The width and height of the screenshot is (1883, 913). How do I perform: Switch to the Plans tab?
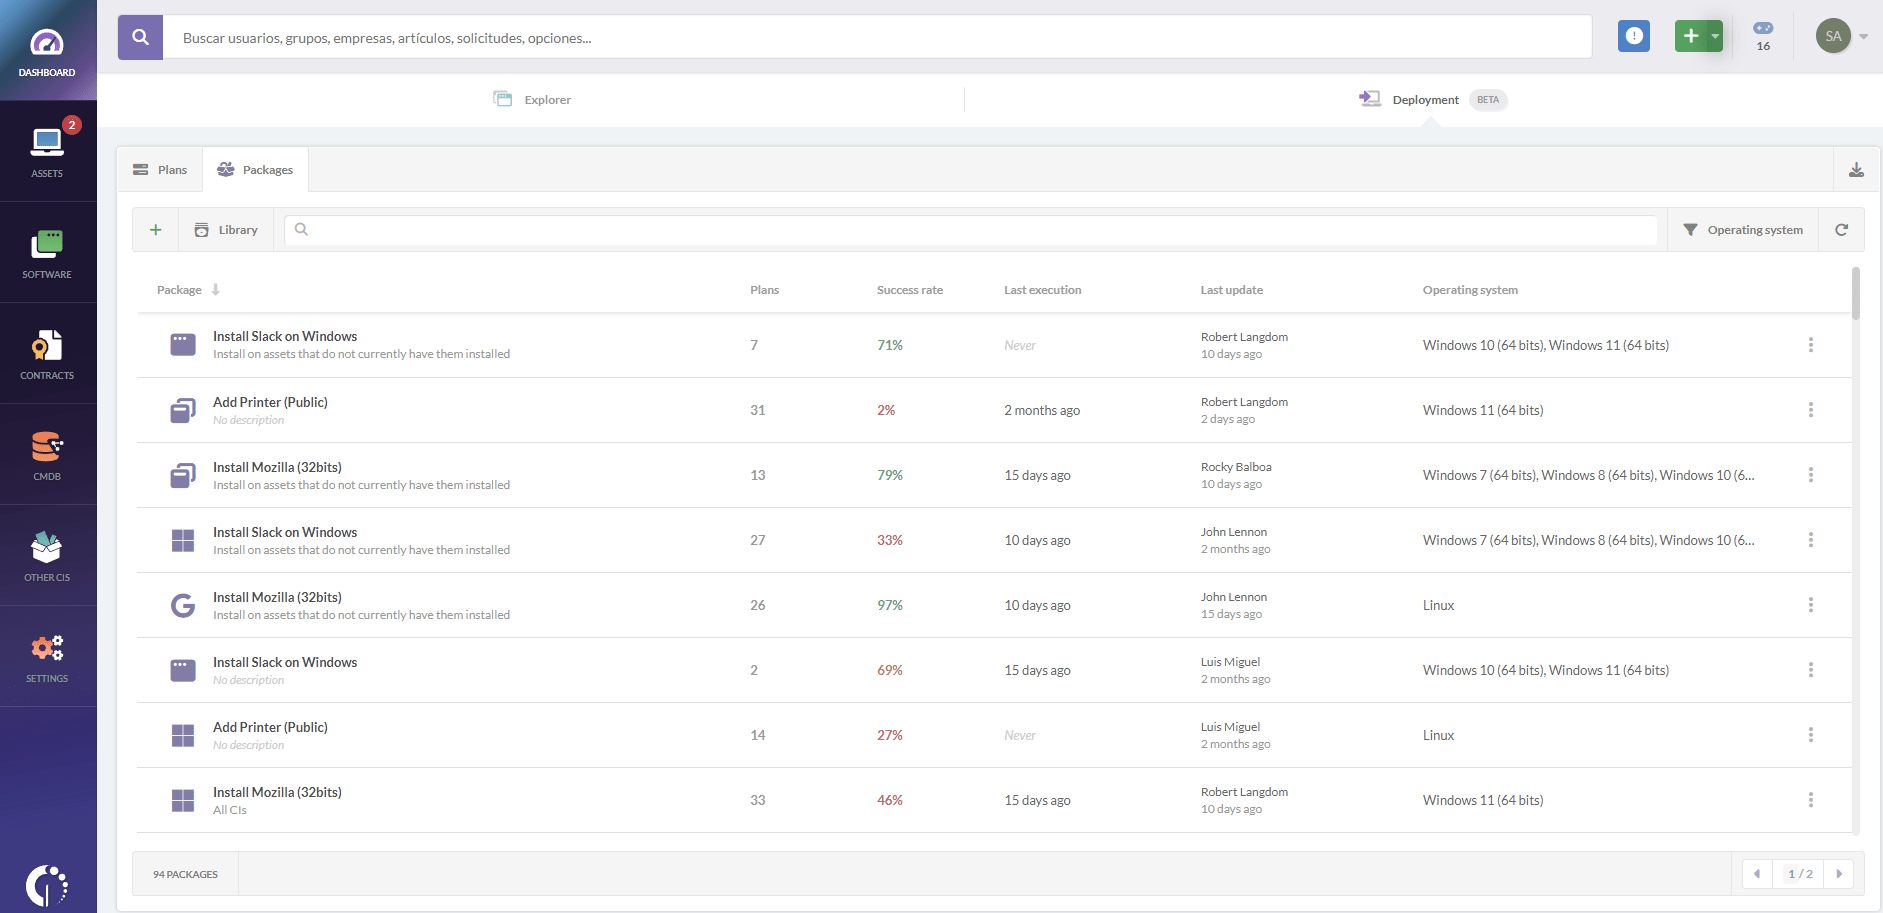pyautogui.click(x=159, y=169)
